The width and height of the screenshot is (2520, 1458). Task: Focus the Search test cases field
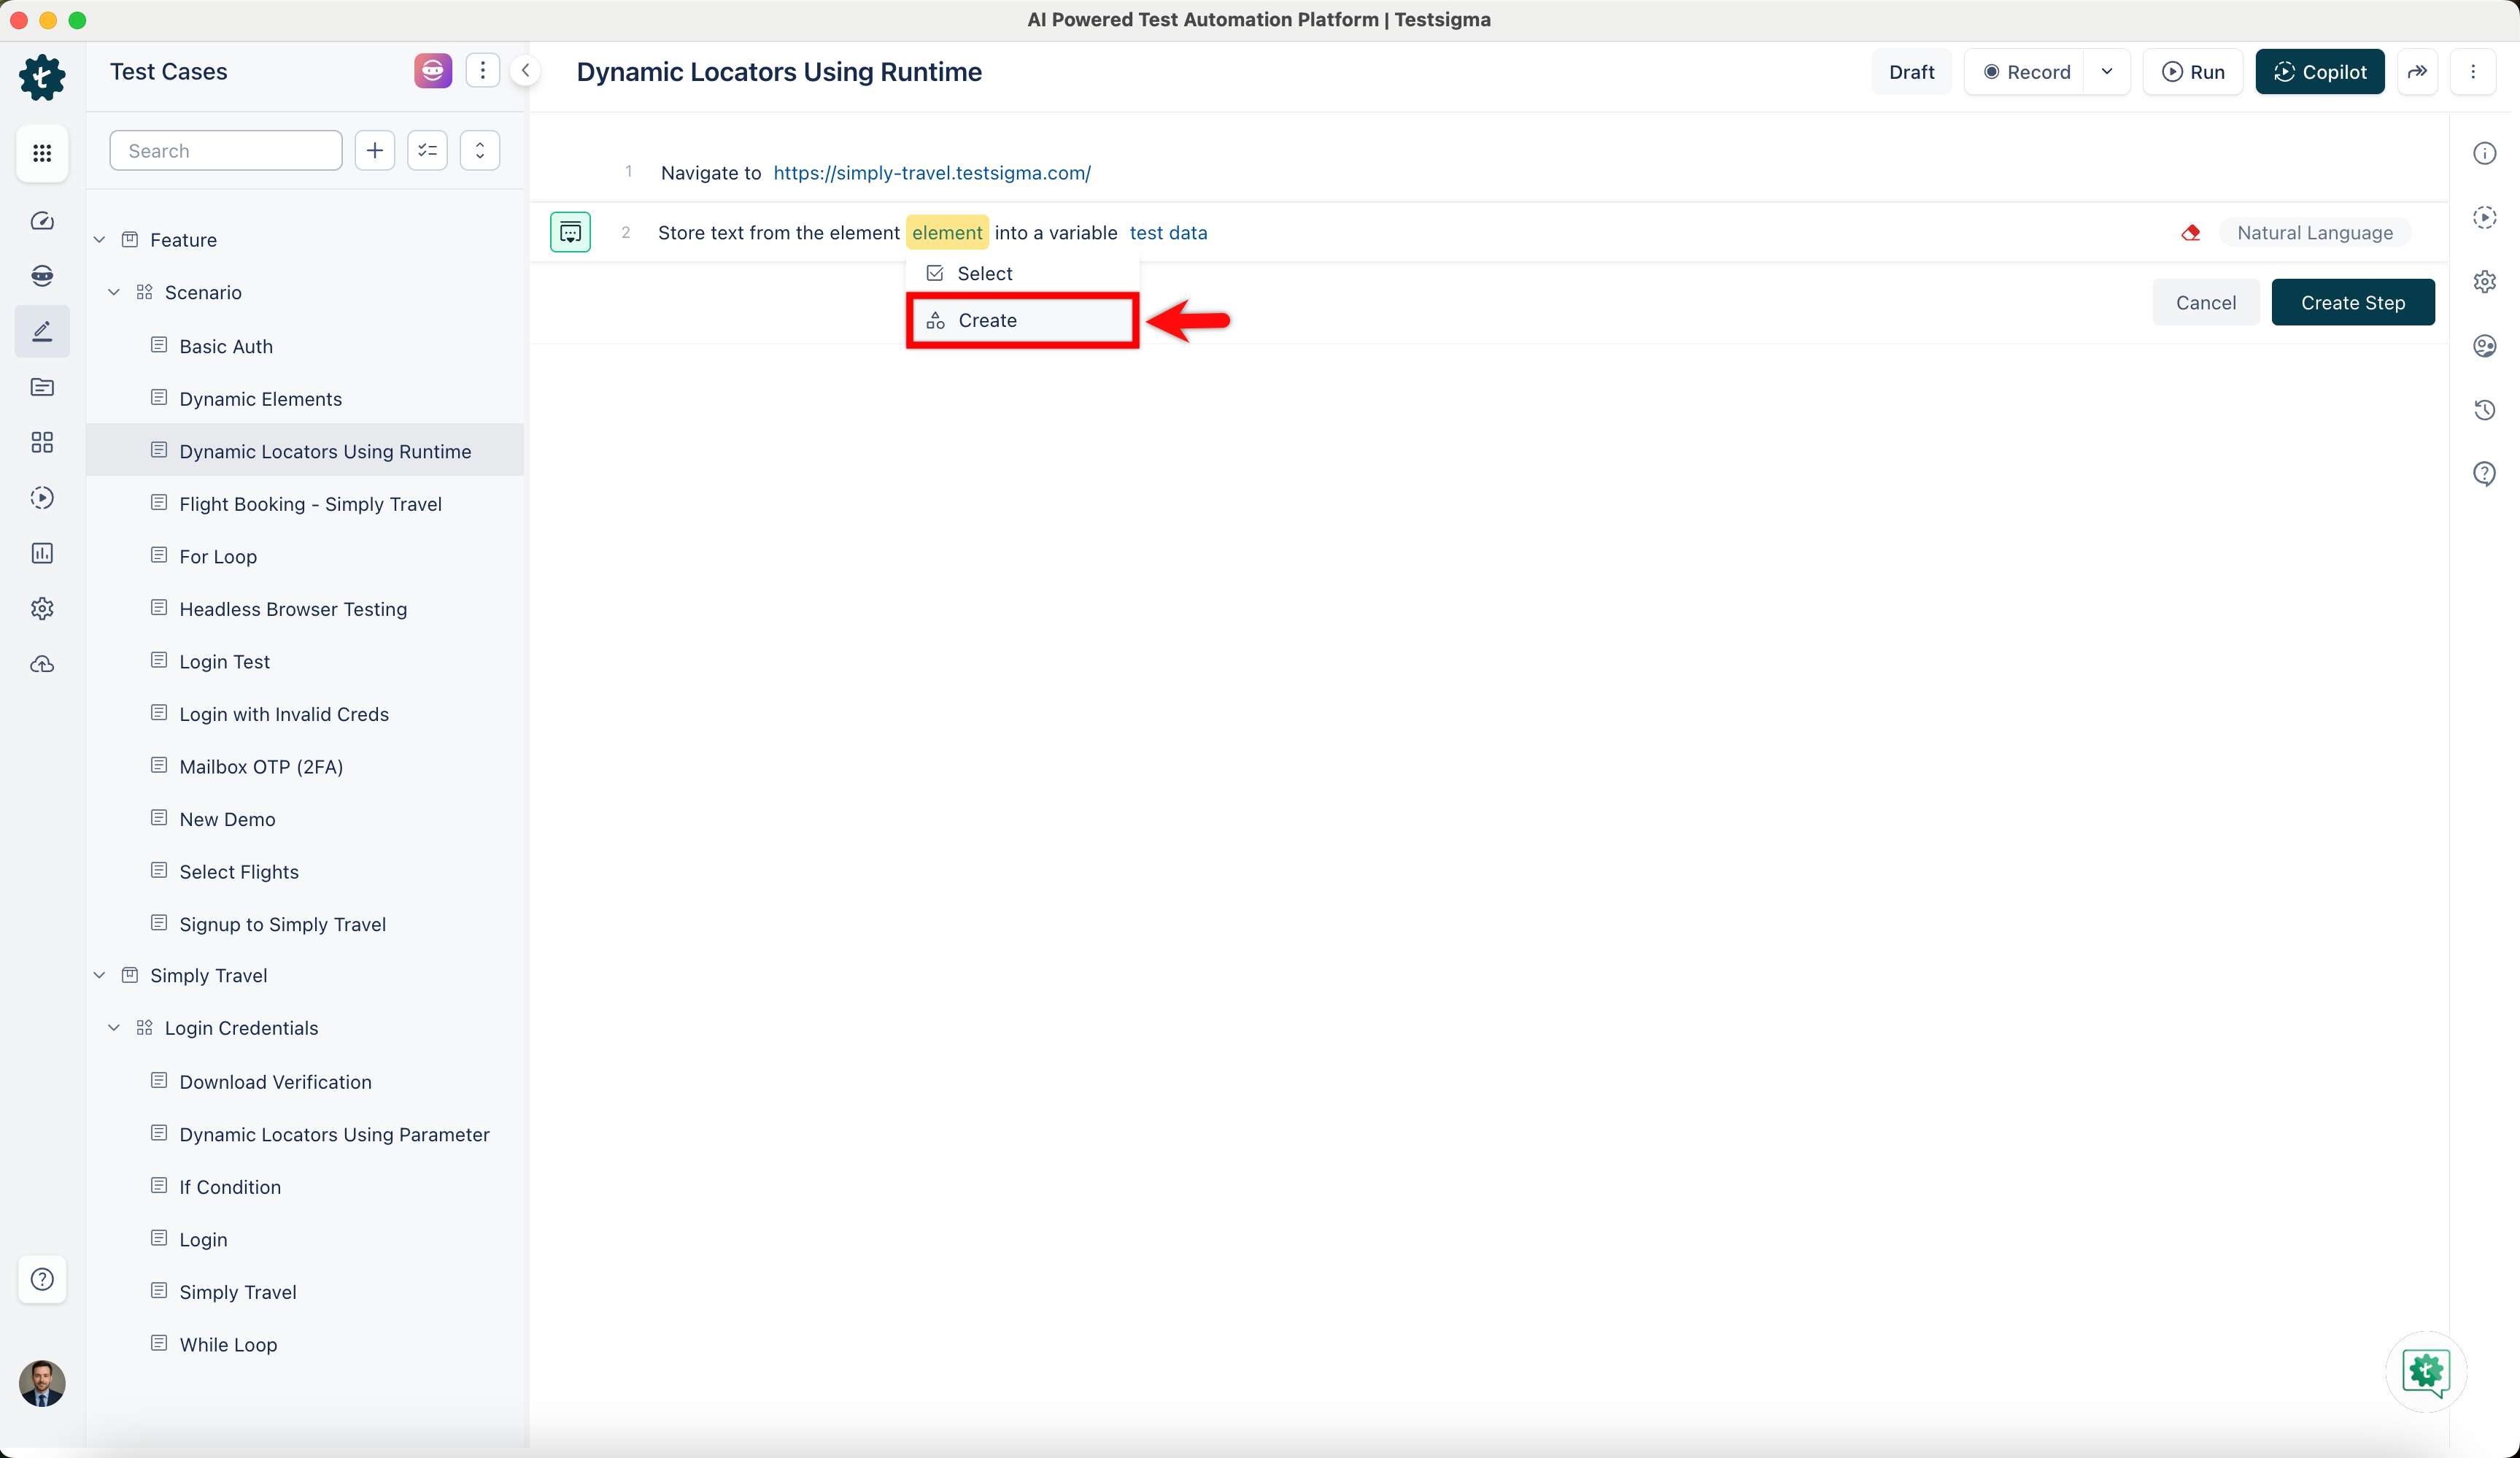[x=226, y=151]
